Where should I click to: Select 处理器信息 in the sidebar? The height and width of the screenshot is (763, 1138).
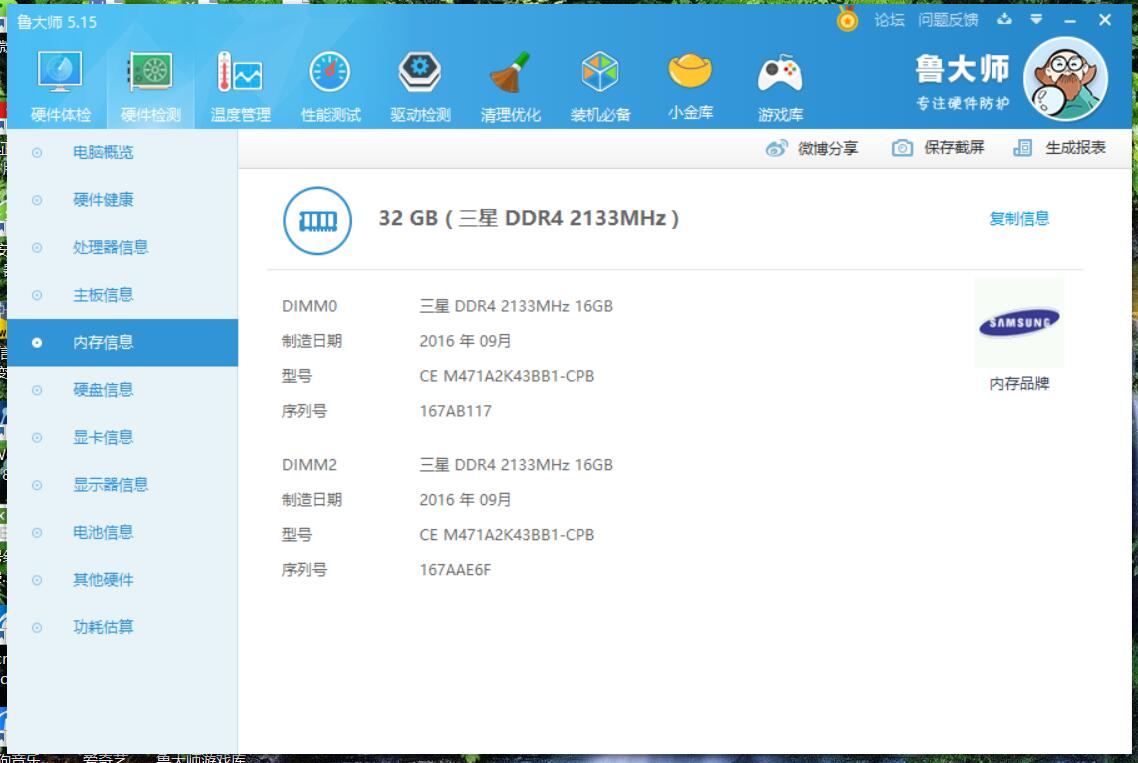pyautogui.click(x=110, y=247)
